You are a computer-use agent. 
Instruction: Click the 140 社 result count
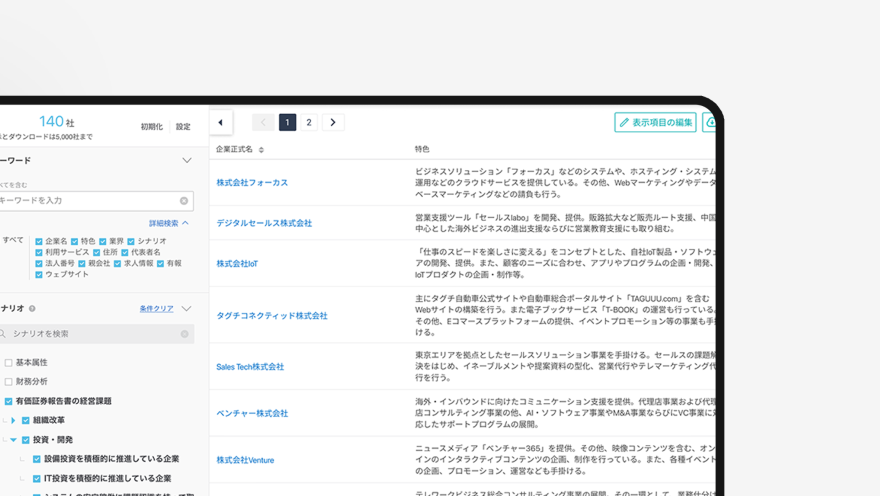click(56, 122)
